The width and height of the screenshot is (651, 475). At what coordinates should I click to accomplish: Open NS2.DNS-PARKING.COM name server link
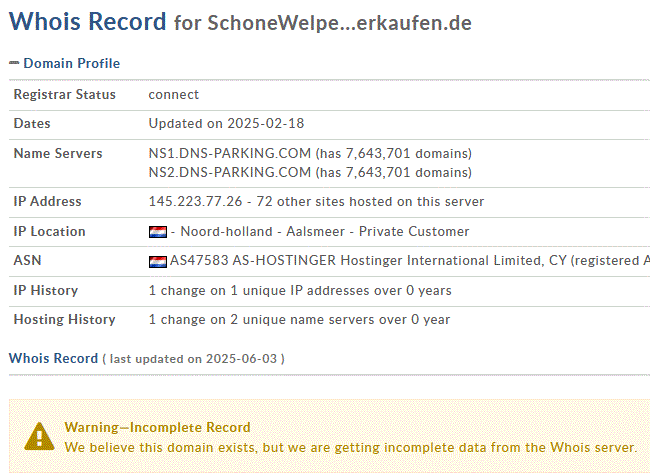pos(230,172)
